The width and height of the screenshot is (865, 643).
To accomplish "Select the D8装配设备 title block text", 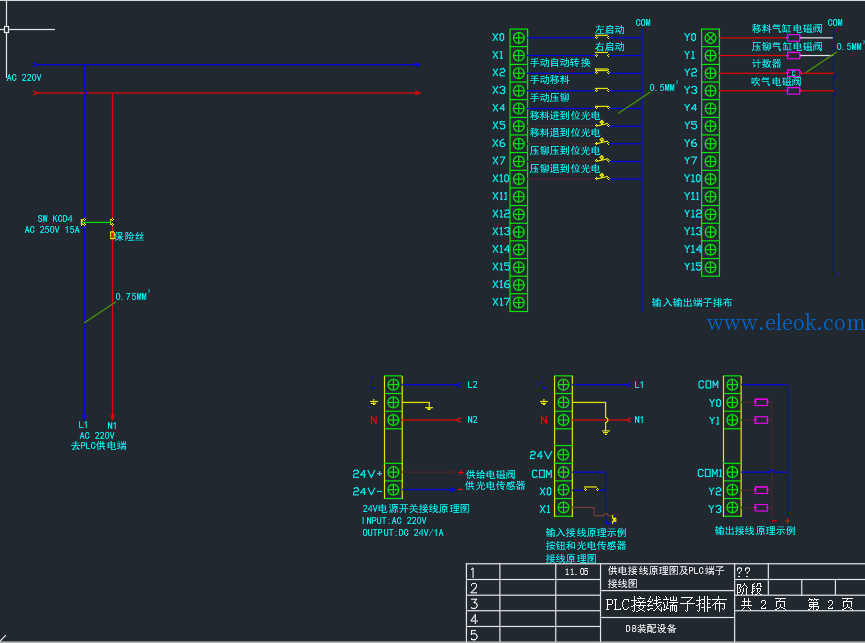I will coord(650,629).
